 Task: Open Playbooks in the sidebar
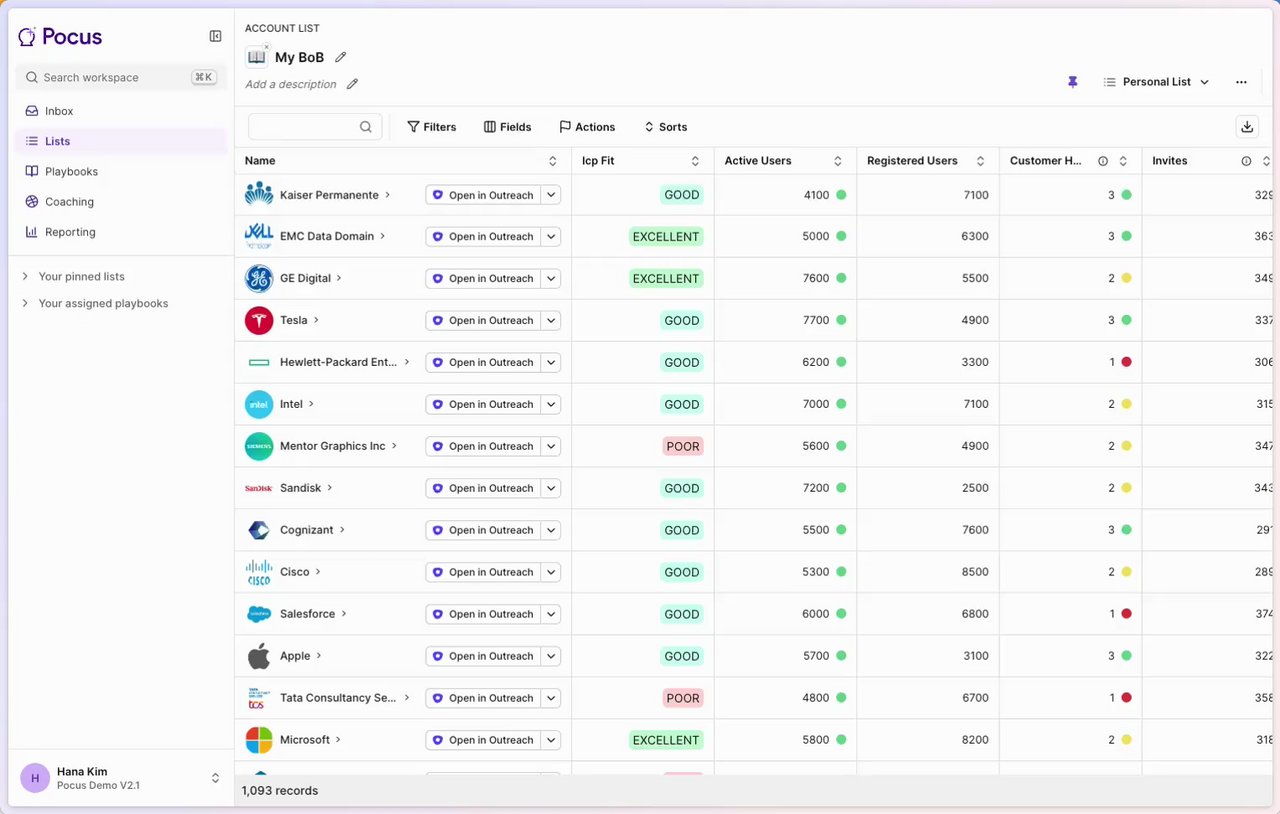pyautogui.click(x=122, y=171)
